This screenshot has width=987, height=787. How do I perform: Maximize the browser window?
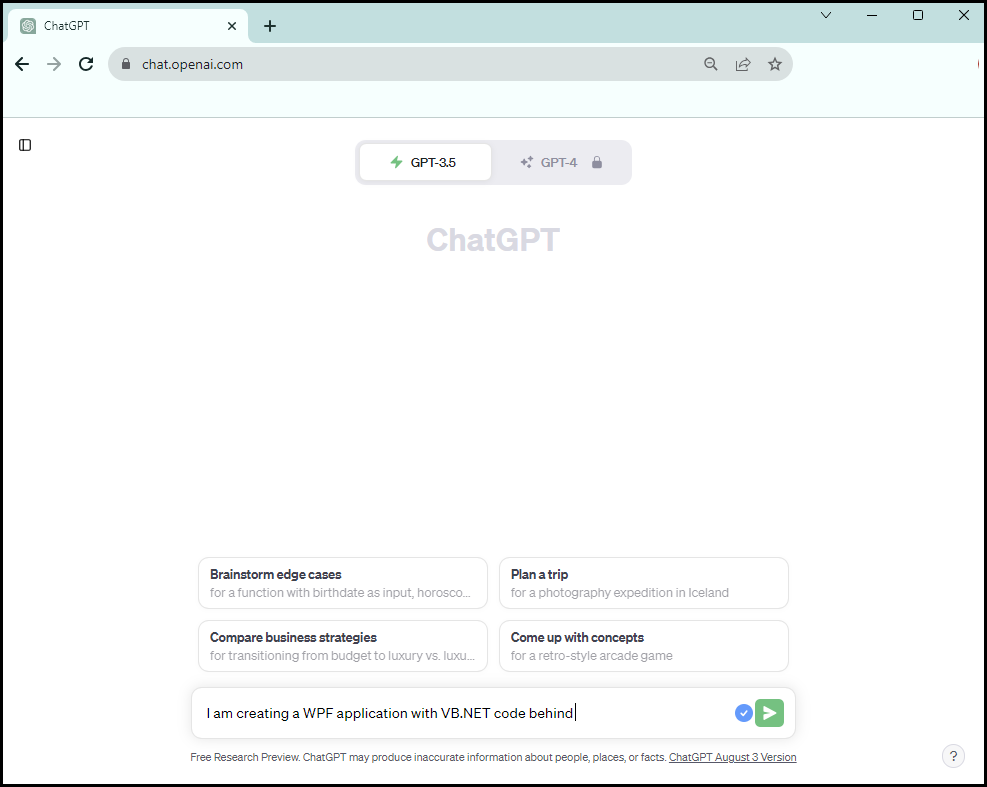pyautogui.click(x=918, y=15)
